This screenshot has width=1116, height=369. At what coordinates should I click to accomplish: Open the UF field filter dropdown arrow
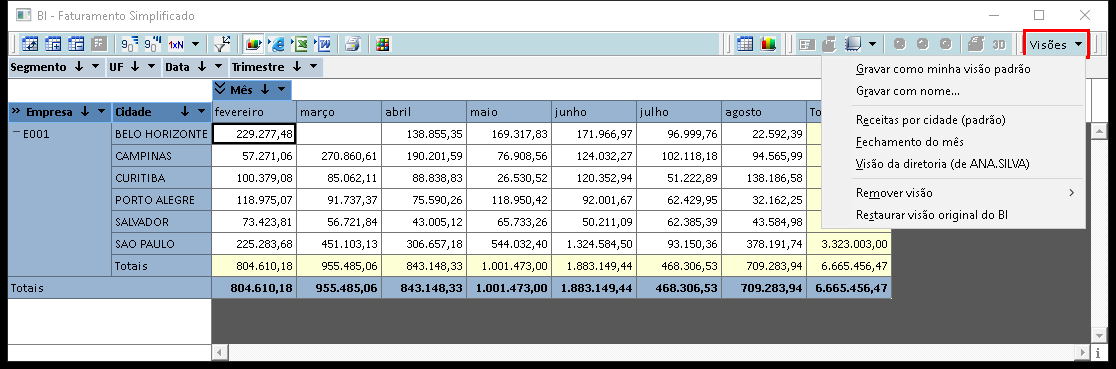pyautogui.click(x=151, y=67)
